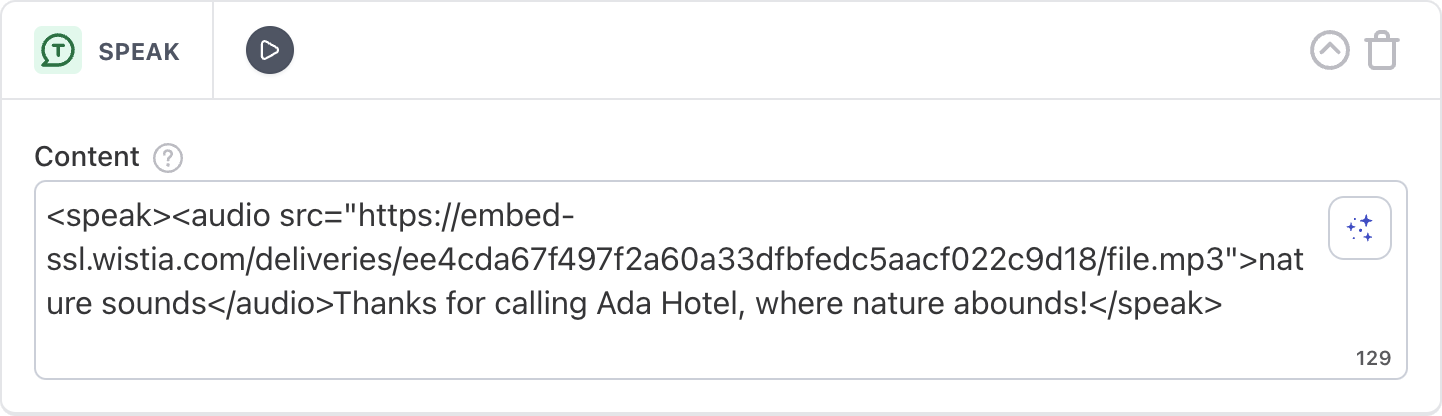Click the 129 character counter
The height and width of the screenshot is (416, 1442).
pos(1373,358)
